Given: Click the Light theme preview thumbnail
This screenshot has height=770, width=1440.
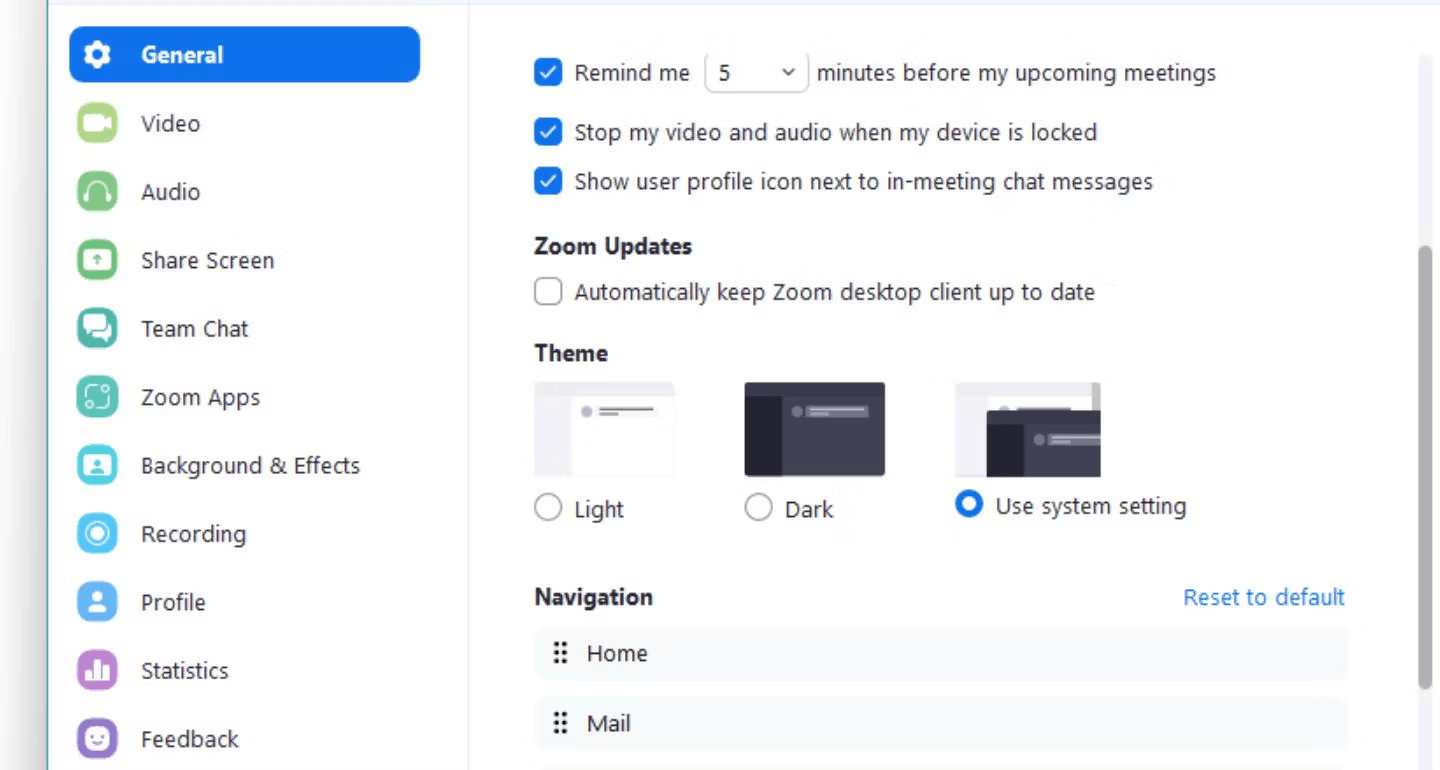Looking at the screenshot, I should coord(604,429).
